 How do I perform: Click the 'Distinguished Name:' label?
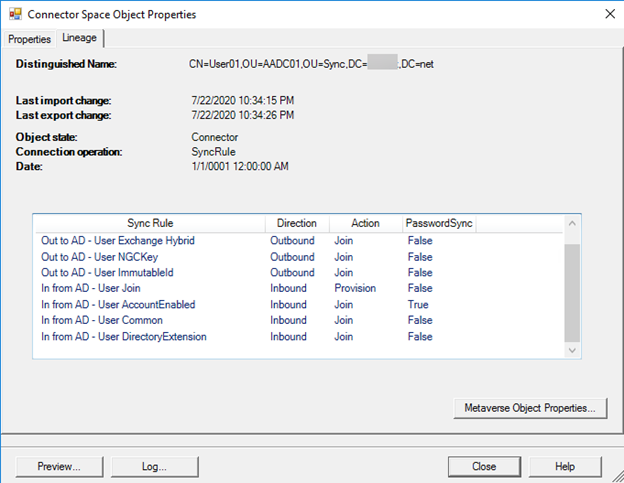66,64
